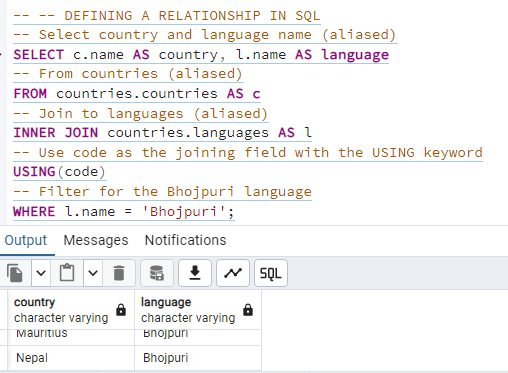Click the 'Use code as the joining field' comment
This screenshot has width=508, height=373.
248,153
